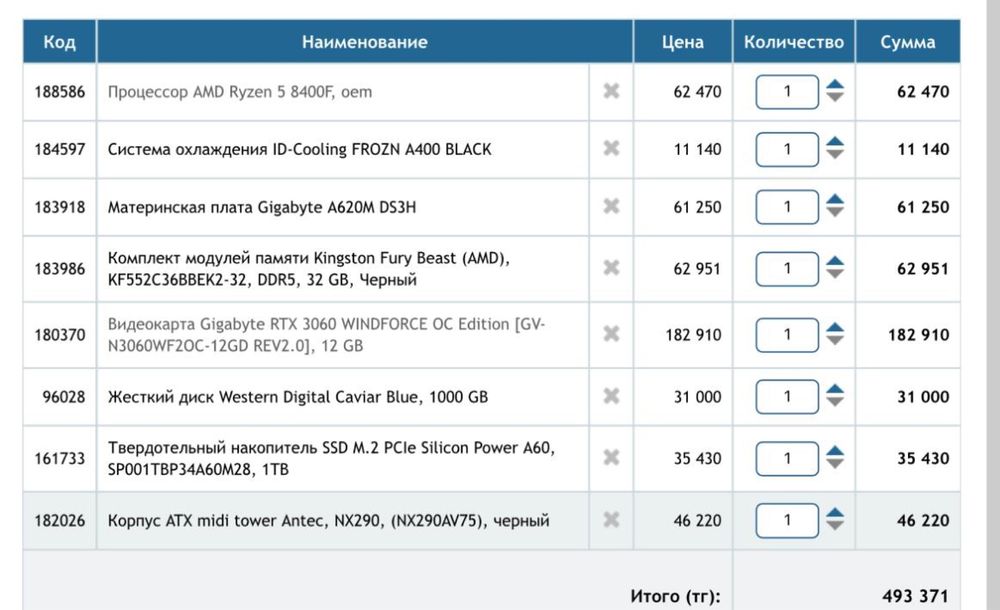Image resolution: width=1000 pixels, height=610 pixels.
Task: Remove the Western Digital Caviar Blue disk
Action: pos(611,396)
